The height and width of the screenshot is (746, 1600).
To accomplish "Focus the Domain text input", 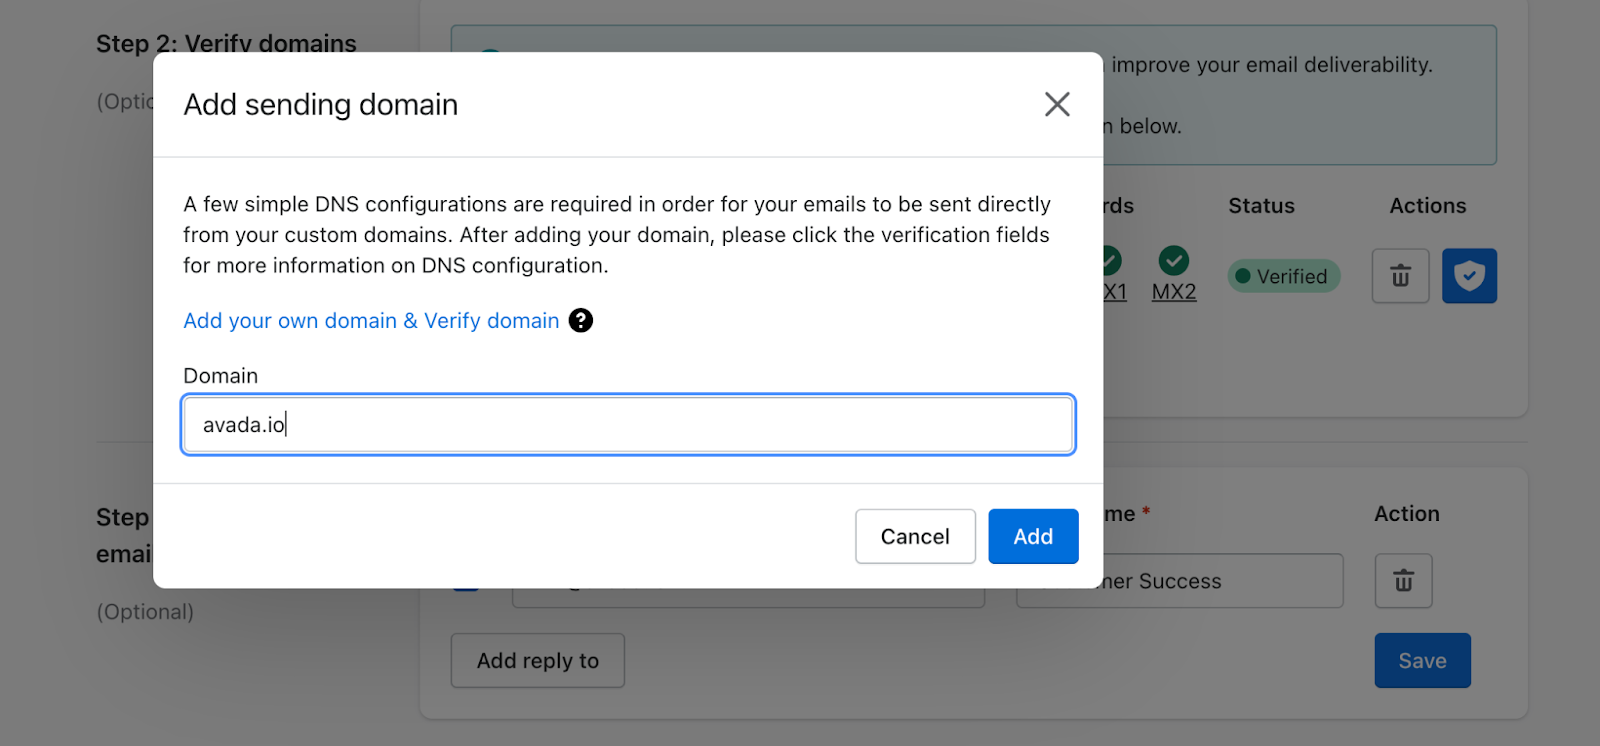I will (x=628, y=425).
